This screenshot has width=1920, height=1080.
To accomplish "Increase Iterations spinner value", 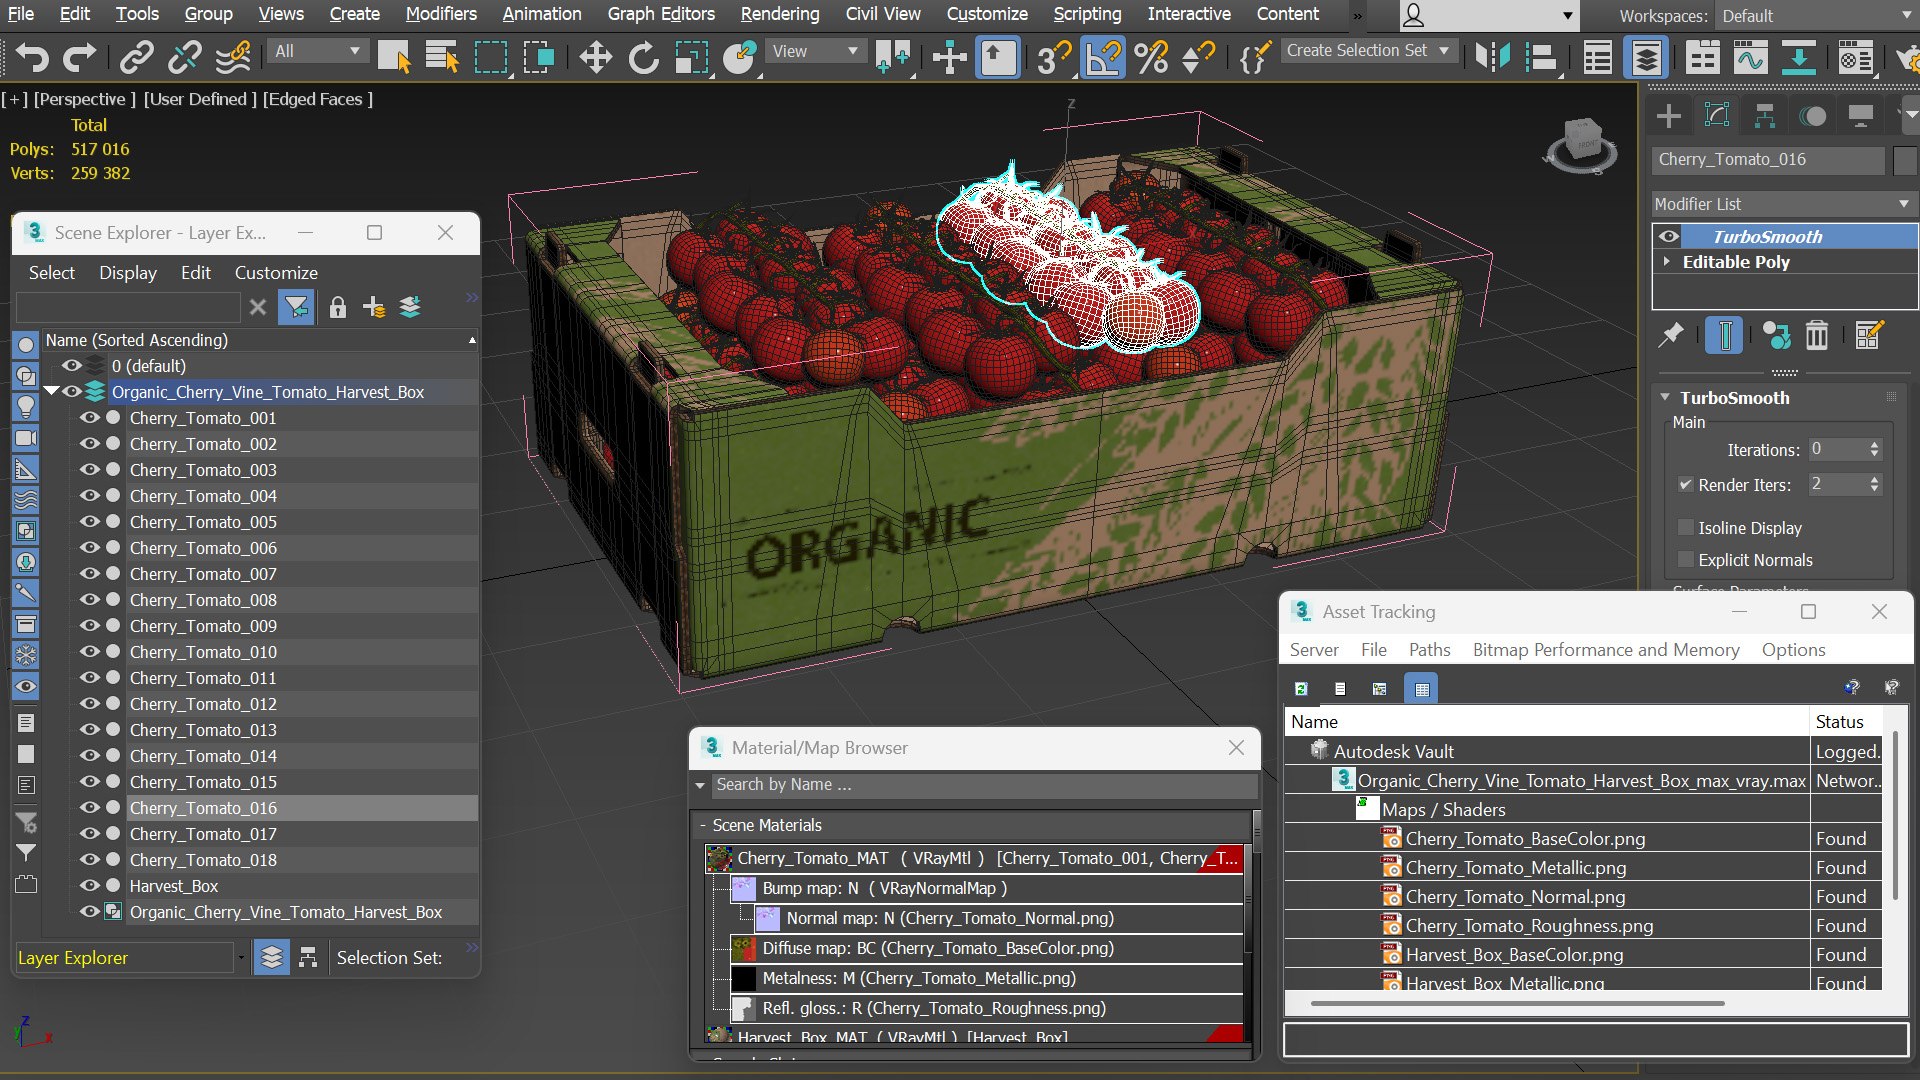I will [1874, 445].
